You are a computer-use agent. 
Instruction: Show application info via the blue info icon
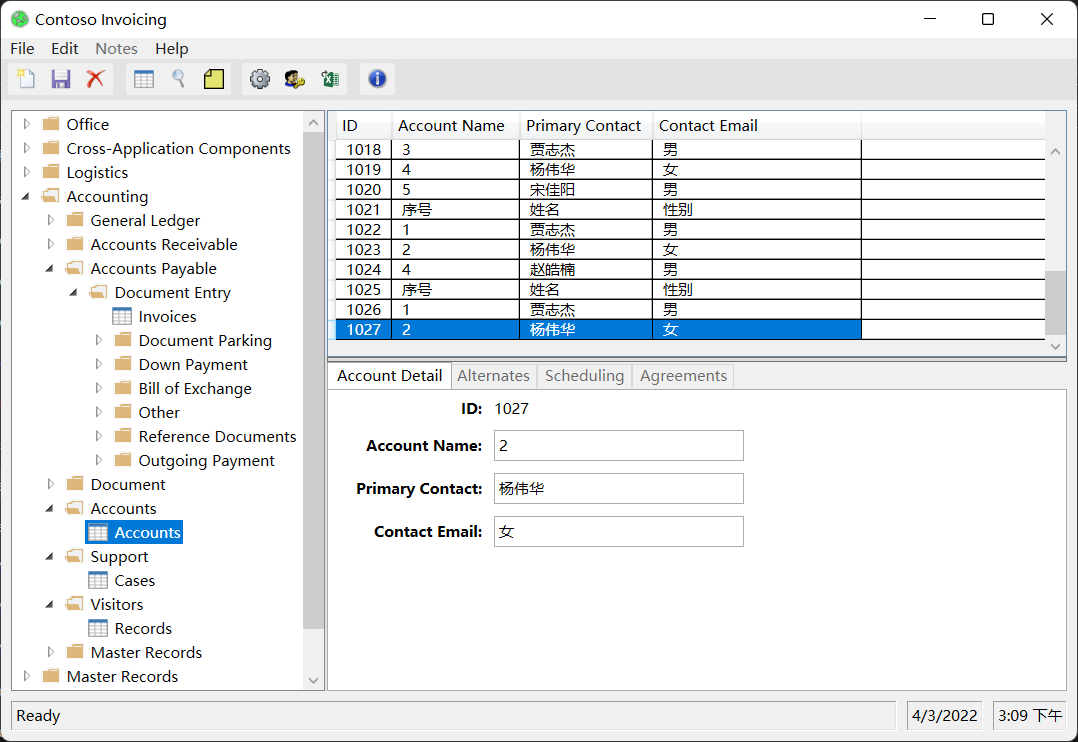tap(377, 78)
